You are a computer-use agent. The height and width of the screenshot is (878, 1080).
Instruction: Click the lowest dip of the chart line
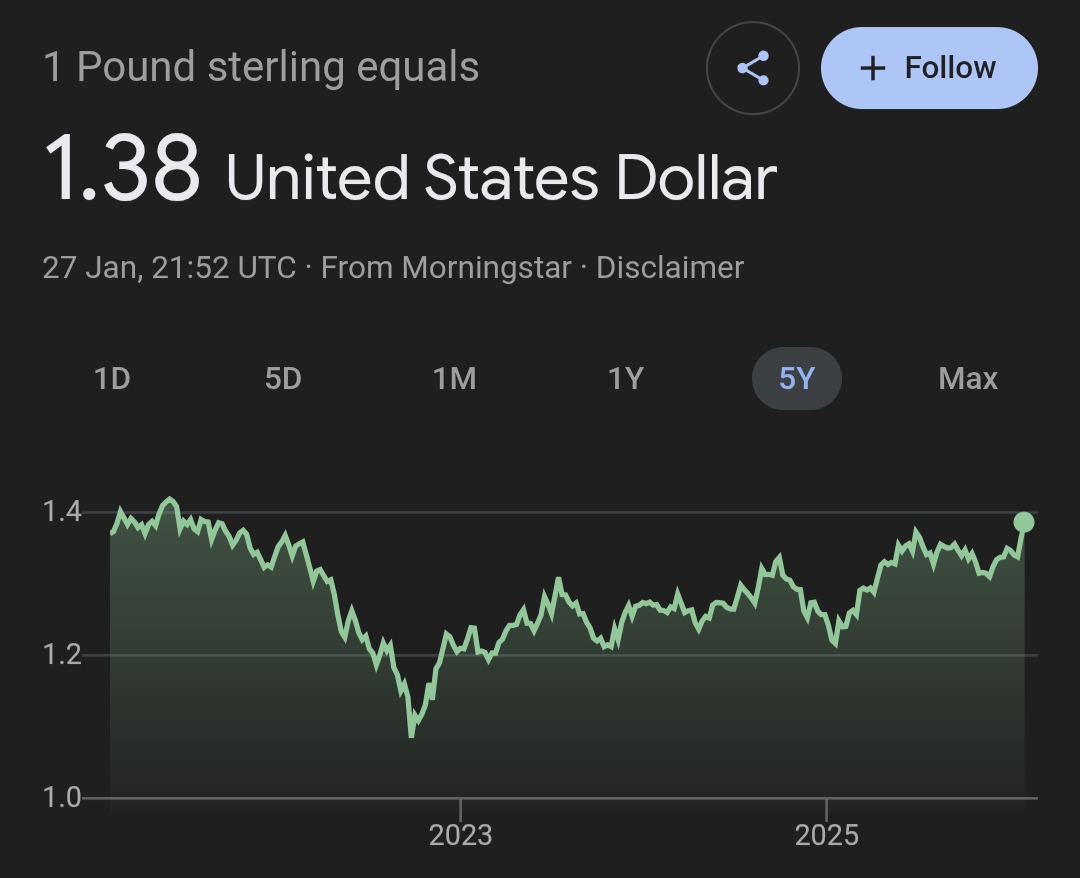click(x=411, y=735)
